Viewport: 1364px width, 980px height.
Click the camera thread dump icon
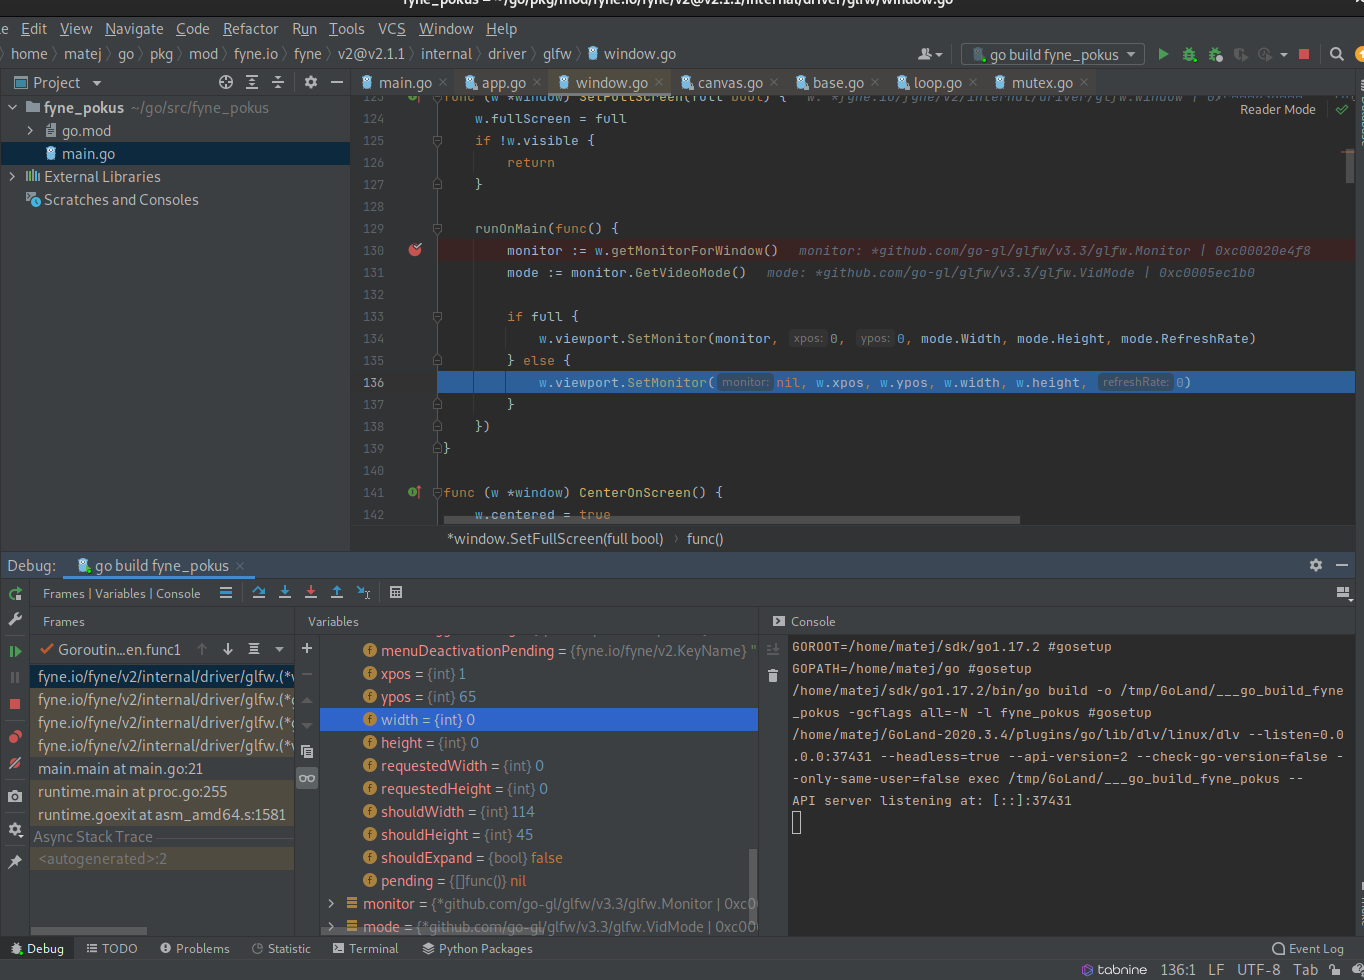coord(15,797)
